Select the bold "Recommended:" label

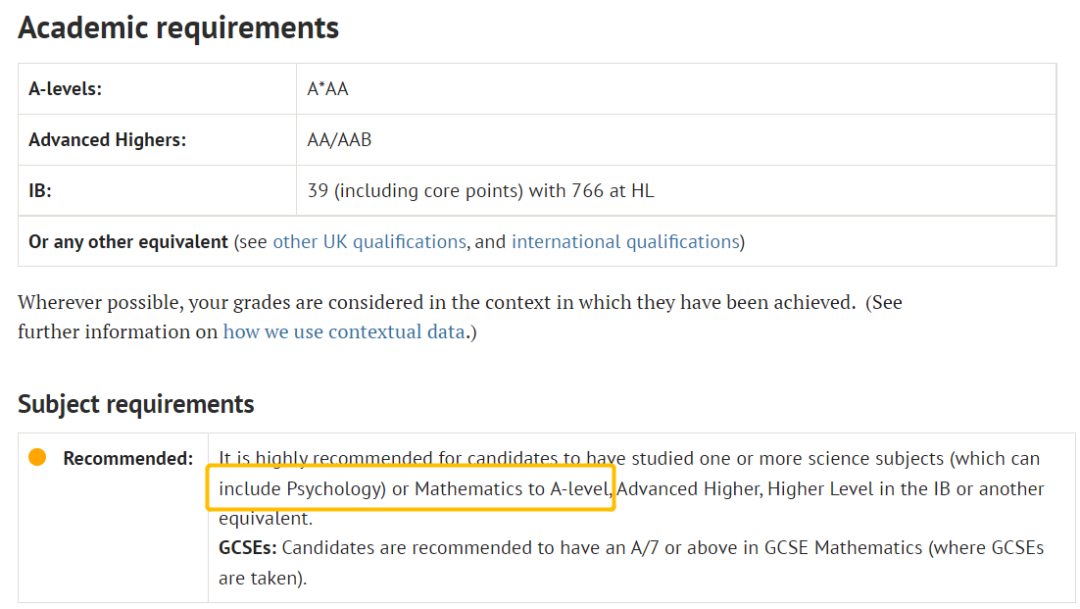click(x=128, y=459)
